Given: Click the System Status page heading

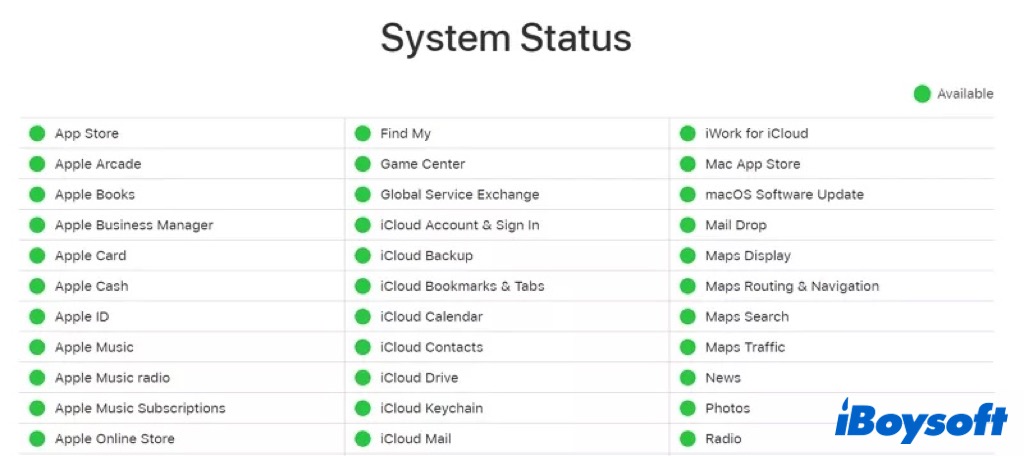Looking at the screenshot, I should pos(506,38).
